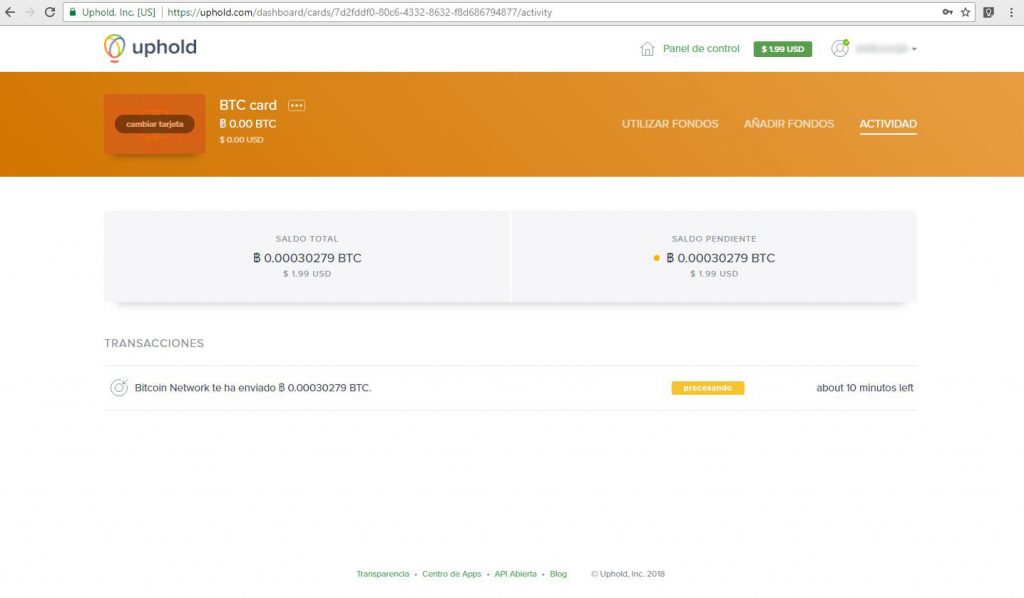Image resolution: width=1024 pixels, height=598 pixels.
Task: Click the orange BTC card thumbnail
Action: pyautogui.click(x=155, y=124)
